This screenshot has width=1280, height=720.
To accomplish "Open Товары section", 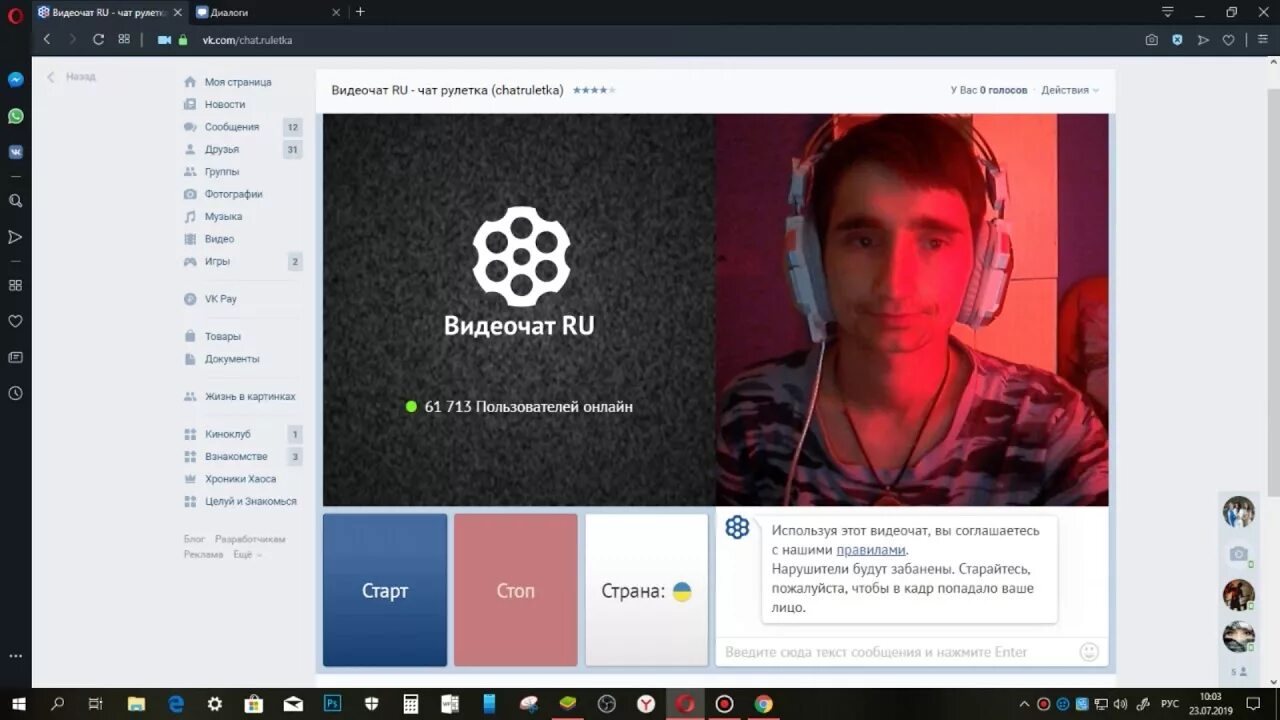I will pyautogui.click(x=222, y=336).
